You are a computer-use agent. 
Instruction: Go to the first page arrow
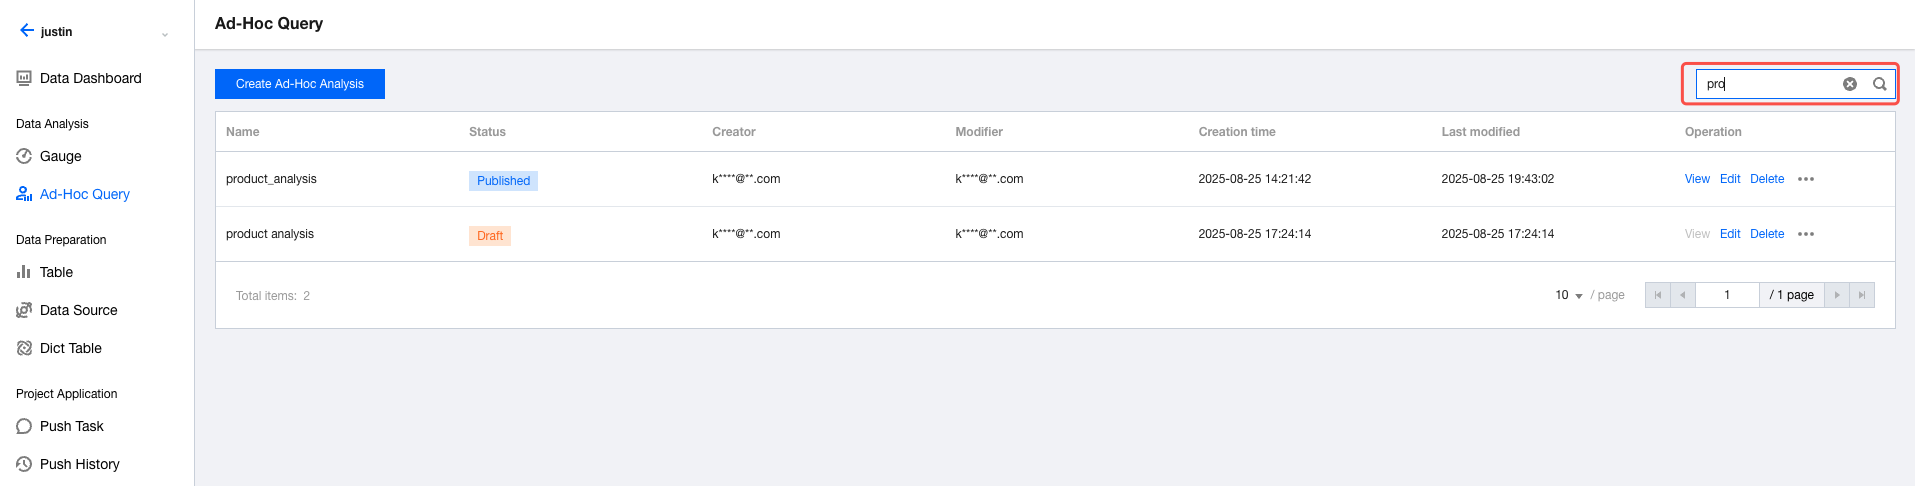[1658, 295]
